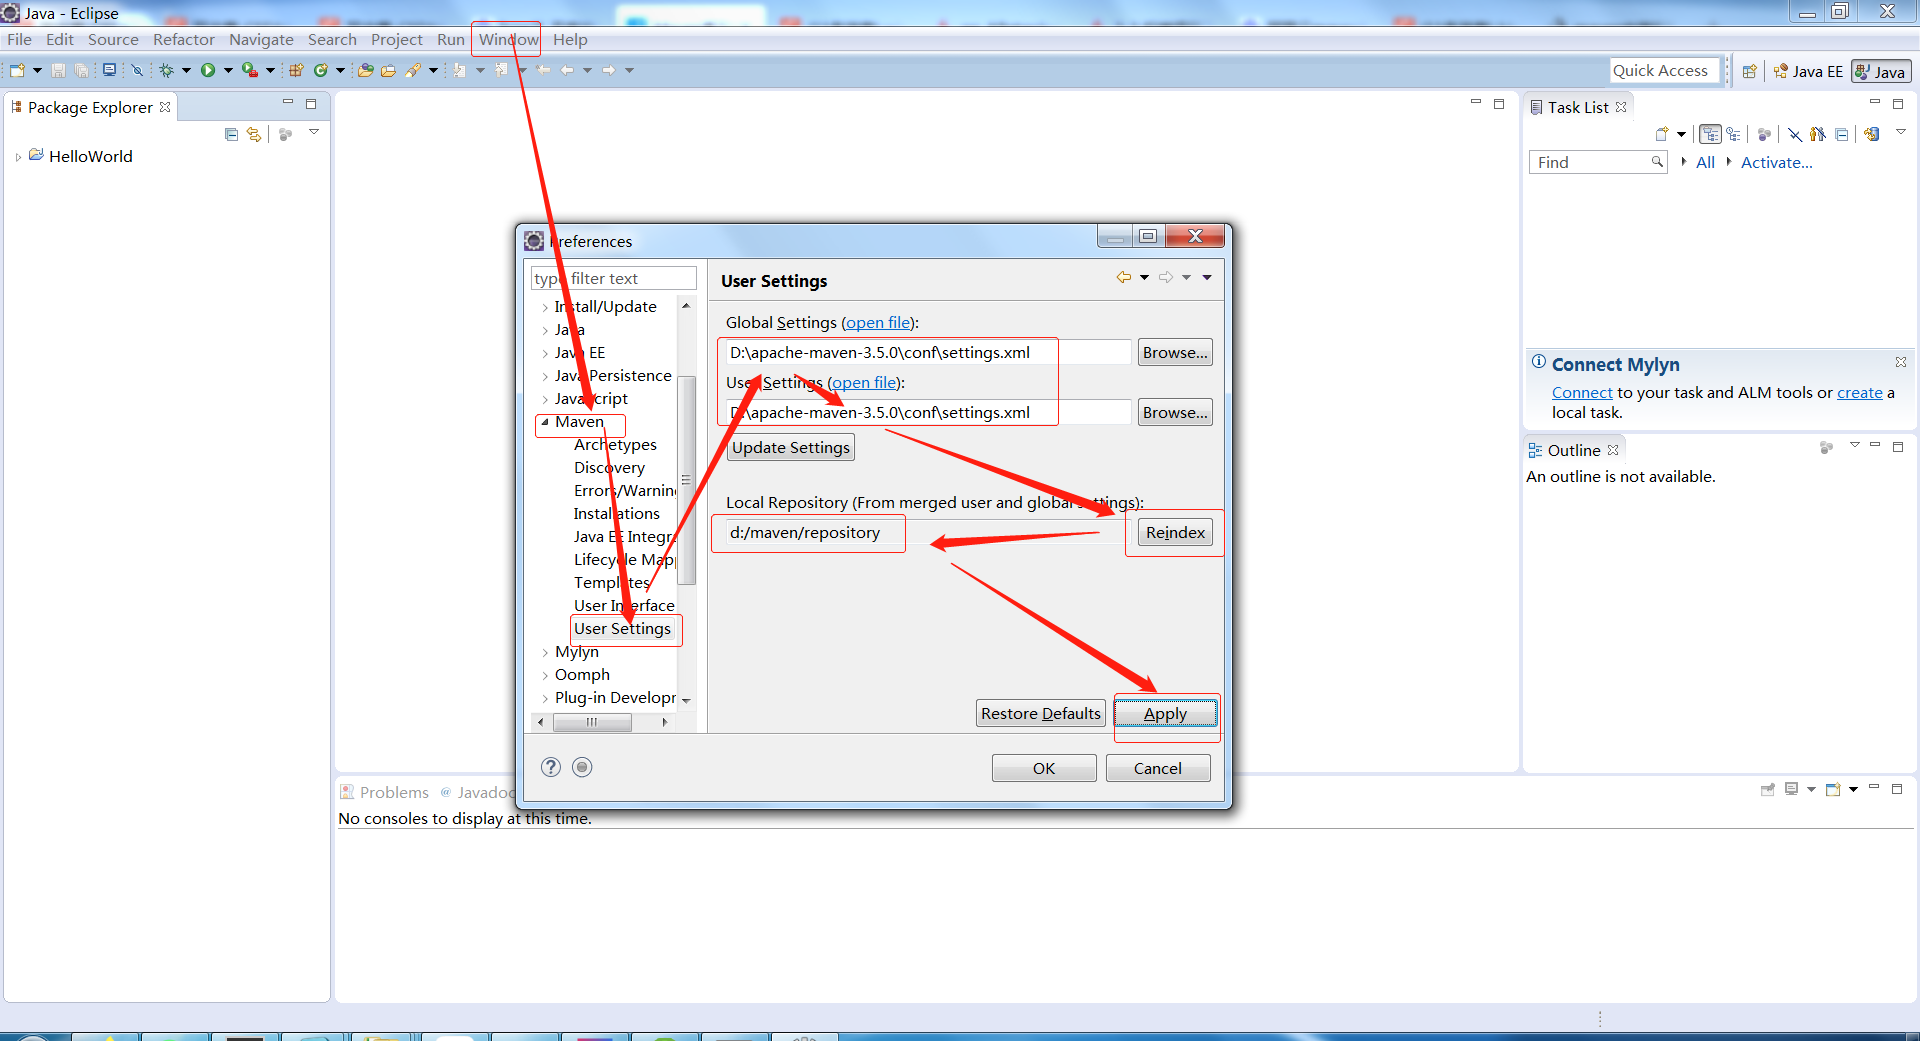The height and width of the screenshot is (1041, 1920).
Task: Open the Refactor menu
Action: tap(184, 39)
